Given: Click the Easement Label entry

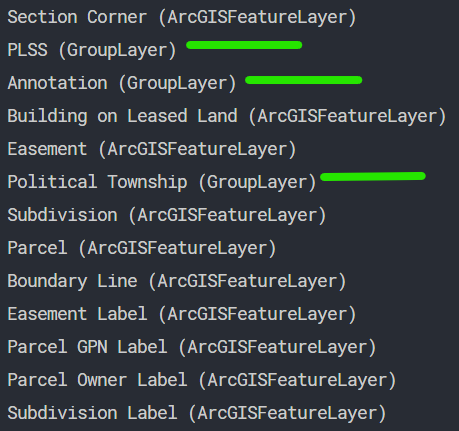Looking at the screenshot, I should click(182, 314).
